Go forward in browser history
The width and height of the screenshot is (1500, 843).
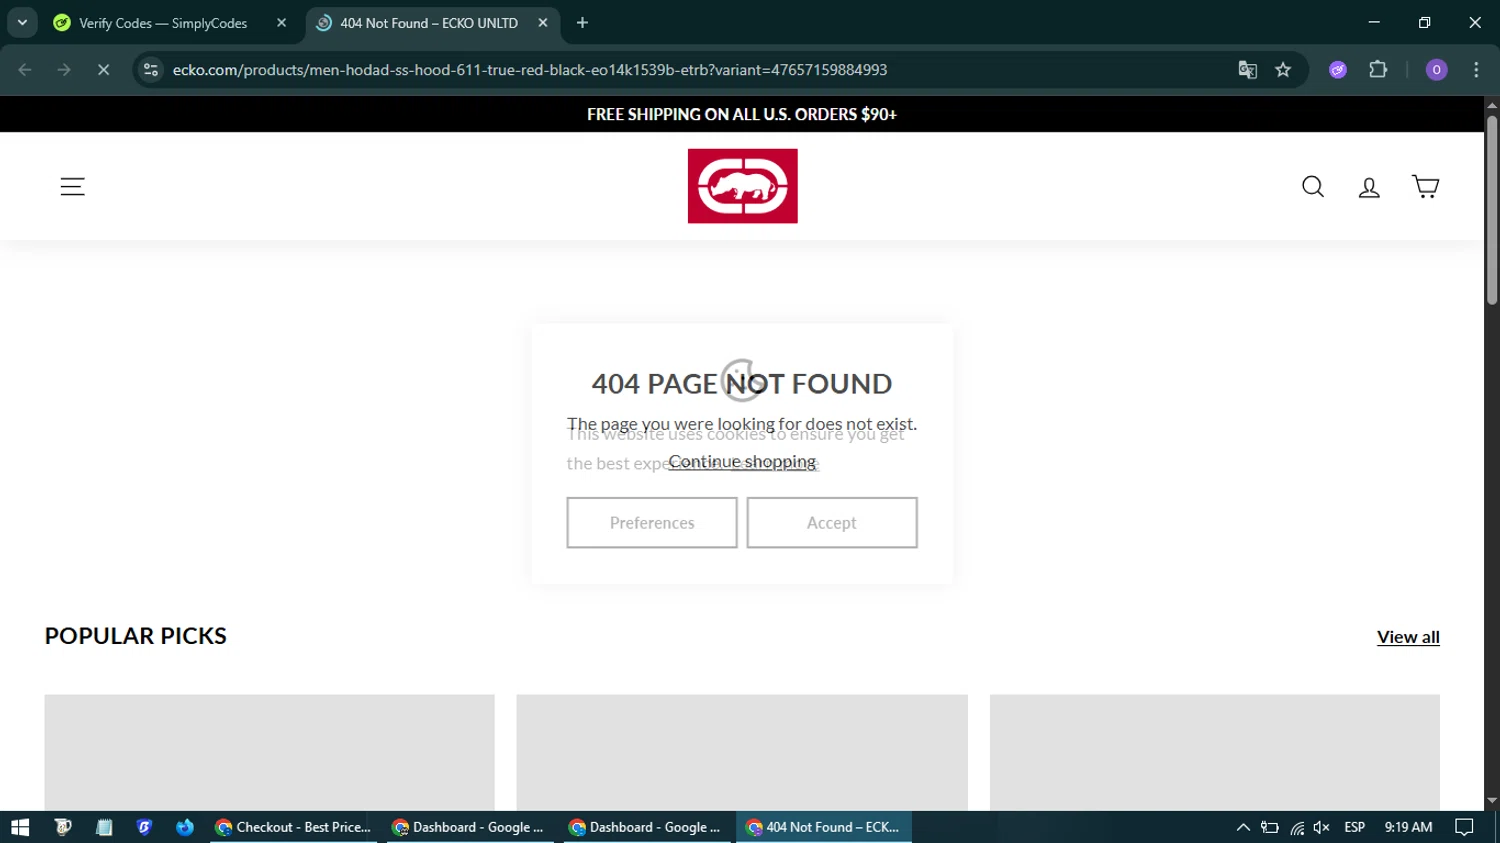point(64,70)
